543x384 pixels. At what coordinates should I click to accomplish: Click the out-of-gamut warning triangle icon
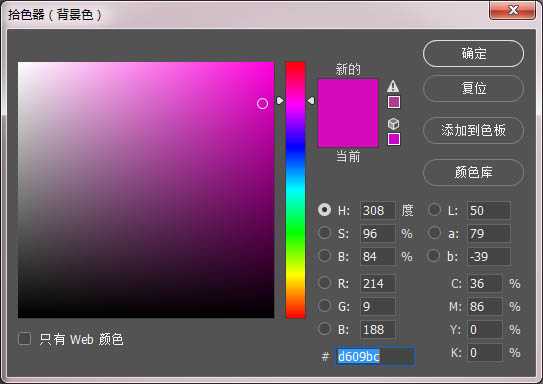[x=393, y=86]
